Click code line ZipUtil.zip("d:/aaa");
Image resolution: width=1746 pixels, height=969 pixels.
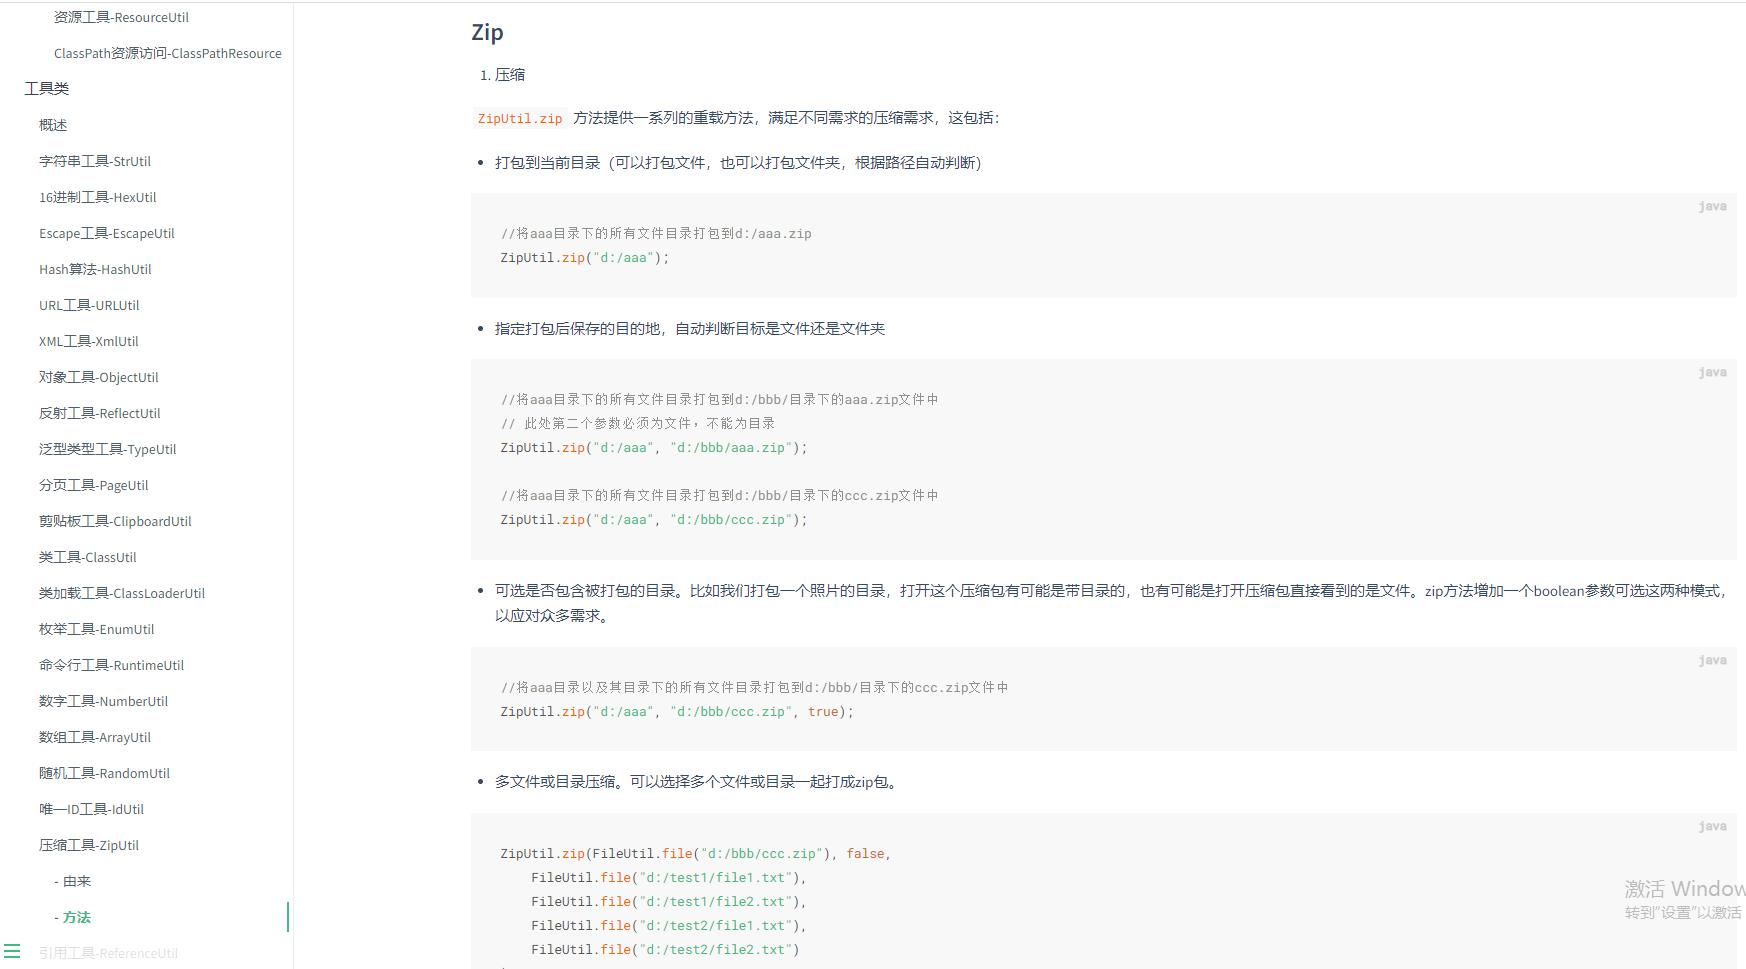coord(585,258)
